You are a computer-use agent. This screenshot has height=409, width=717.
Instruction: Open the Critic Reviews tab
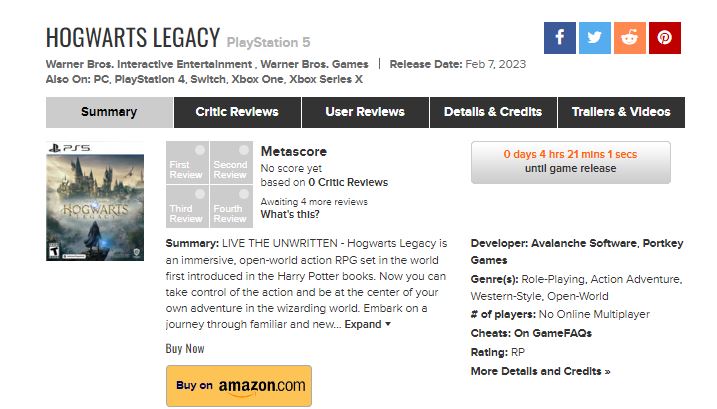tap(237, 112)
